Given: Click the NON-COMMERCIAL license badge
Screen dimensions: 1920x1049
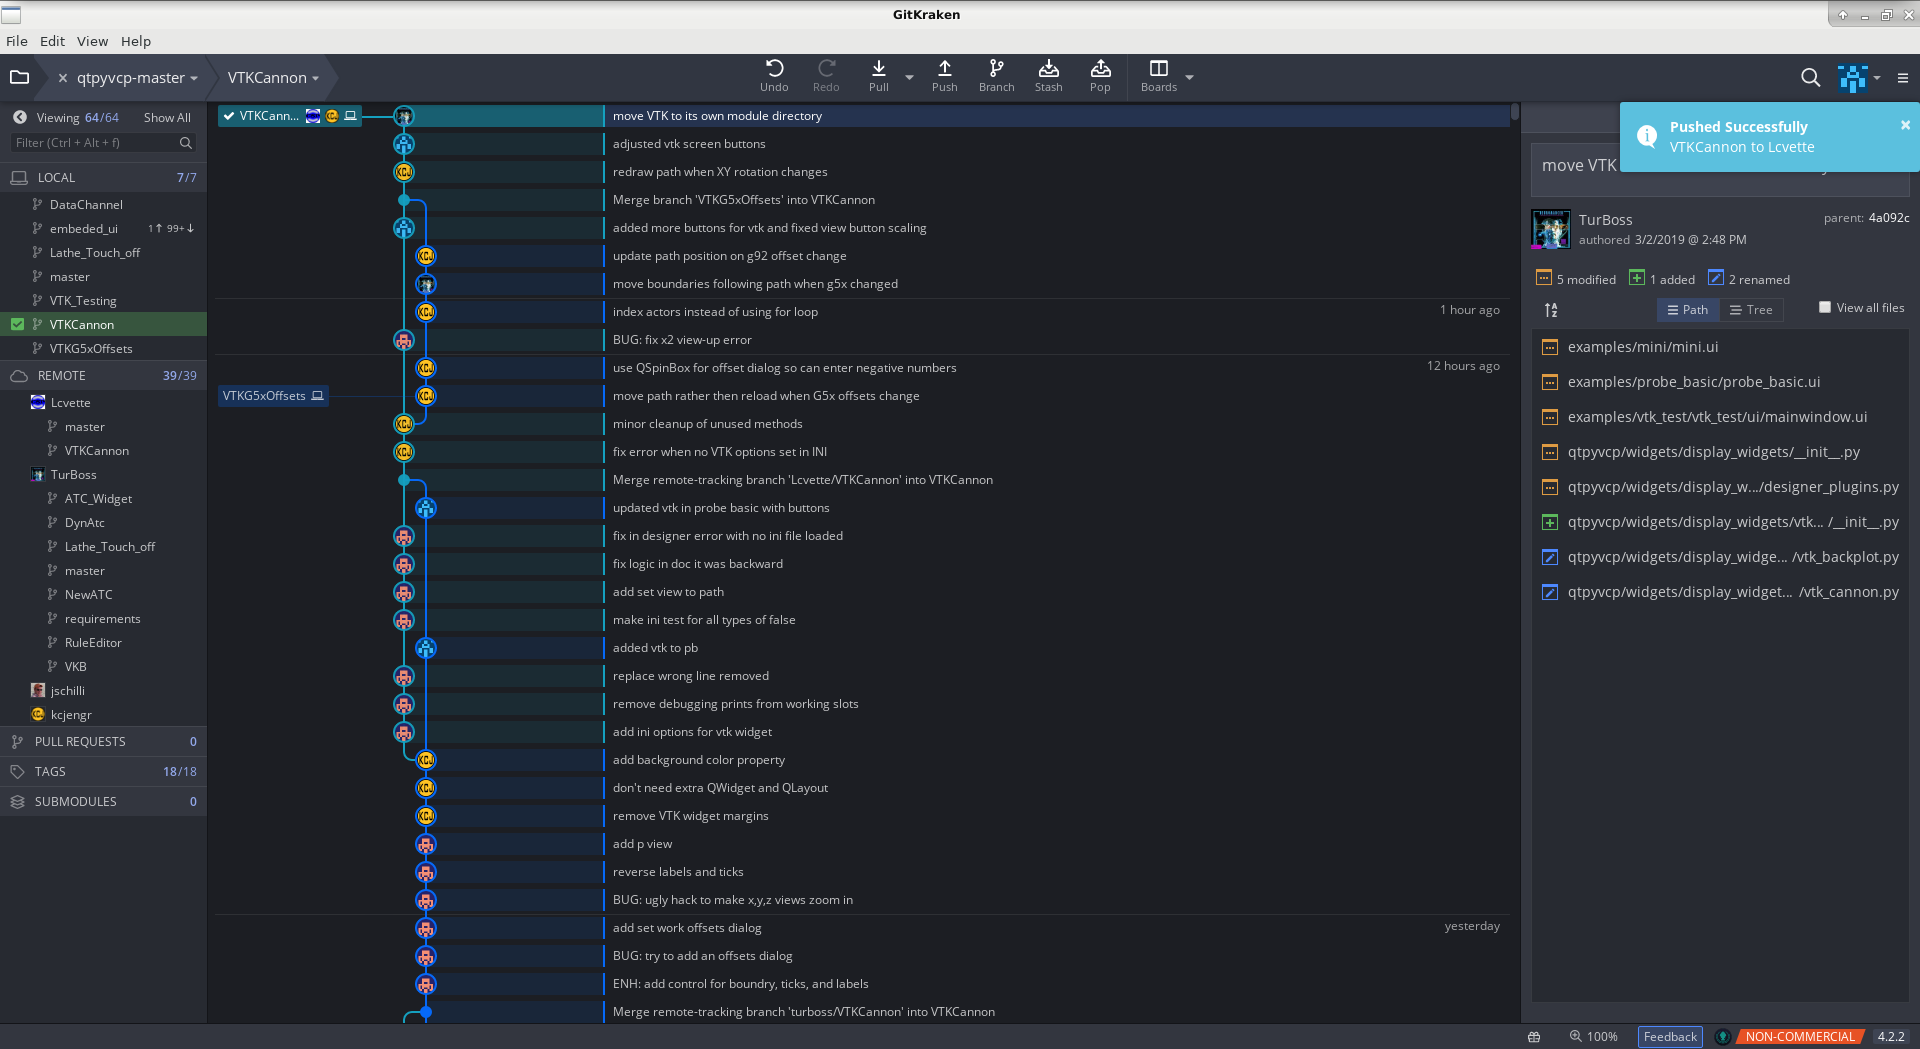Looking at the screenshot, I should pos(1800,1037).
